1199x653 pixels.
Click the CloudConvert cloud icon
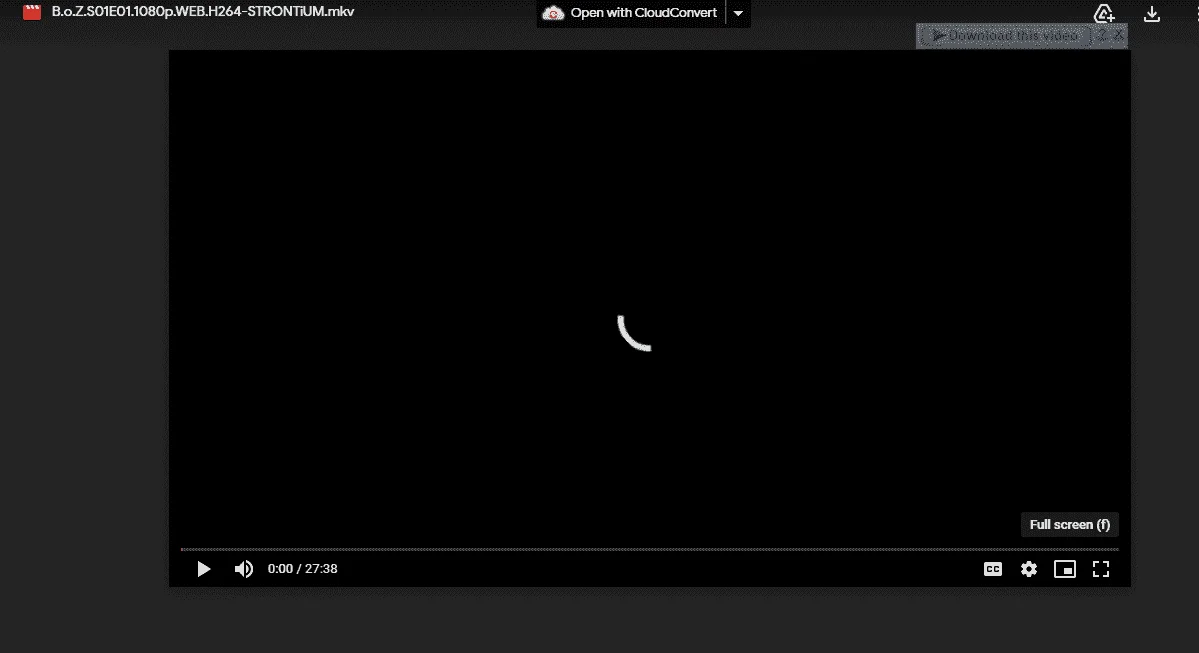[553, 13]
